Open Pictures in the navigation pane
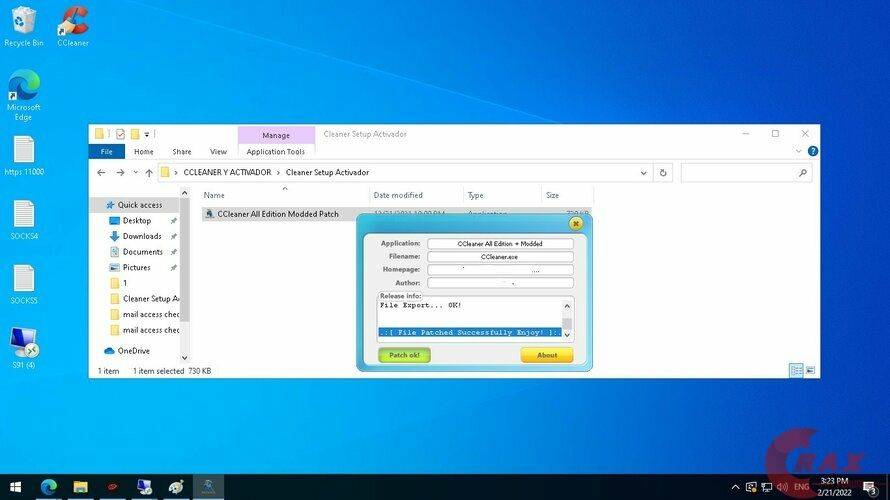This screenshot has width=890, height=500. [136, 267]
